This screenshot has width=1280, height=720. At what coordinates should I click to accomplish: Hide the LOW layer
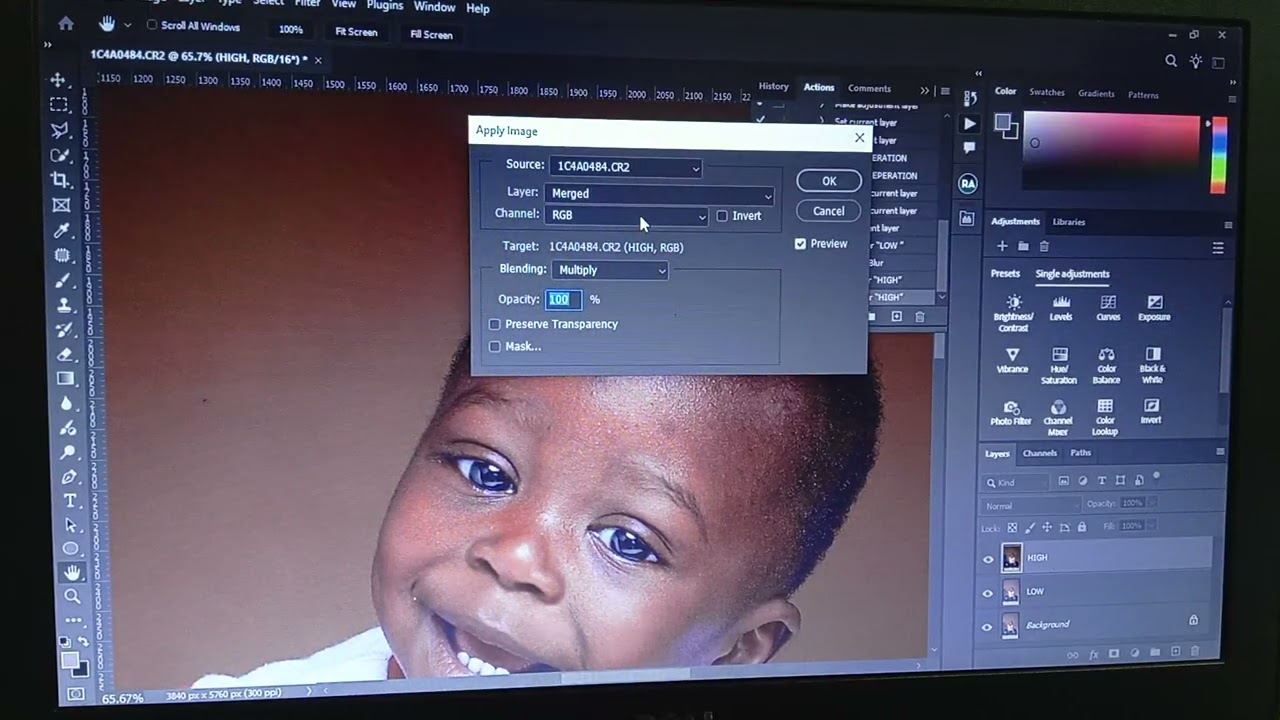(988, 593)
